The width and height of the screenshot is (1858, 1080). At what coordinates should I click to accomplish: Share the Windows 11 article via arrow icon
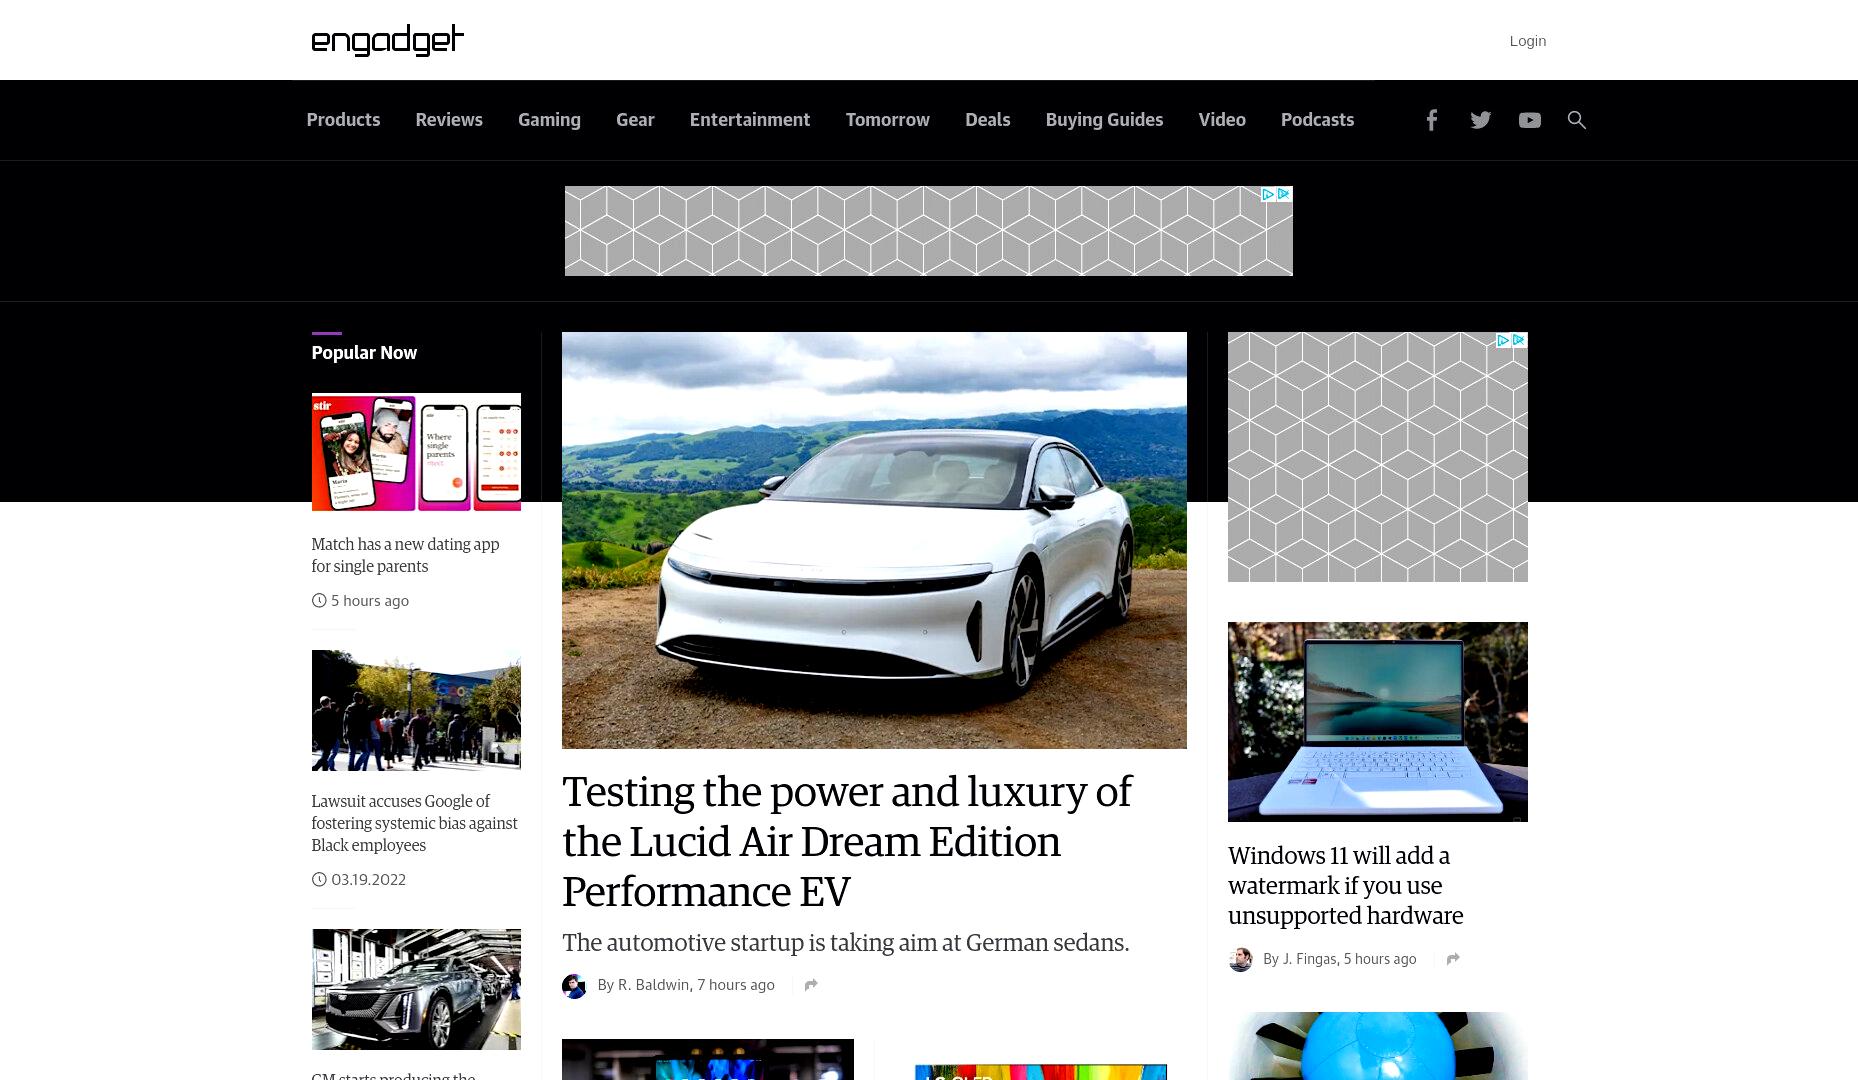1453,959
